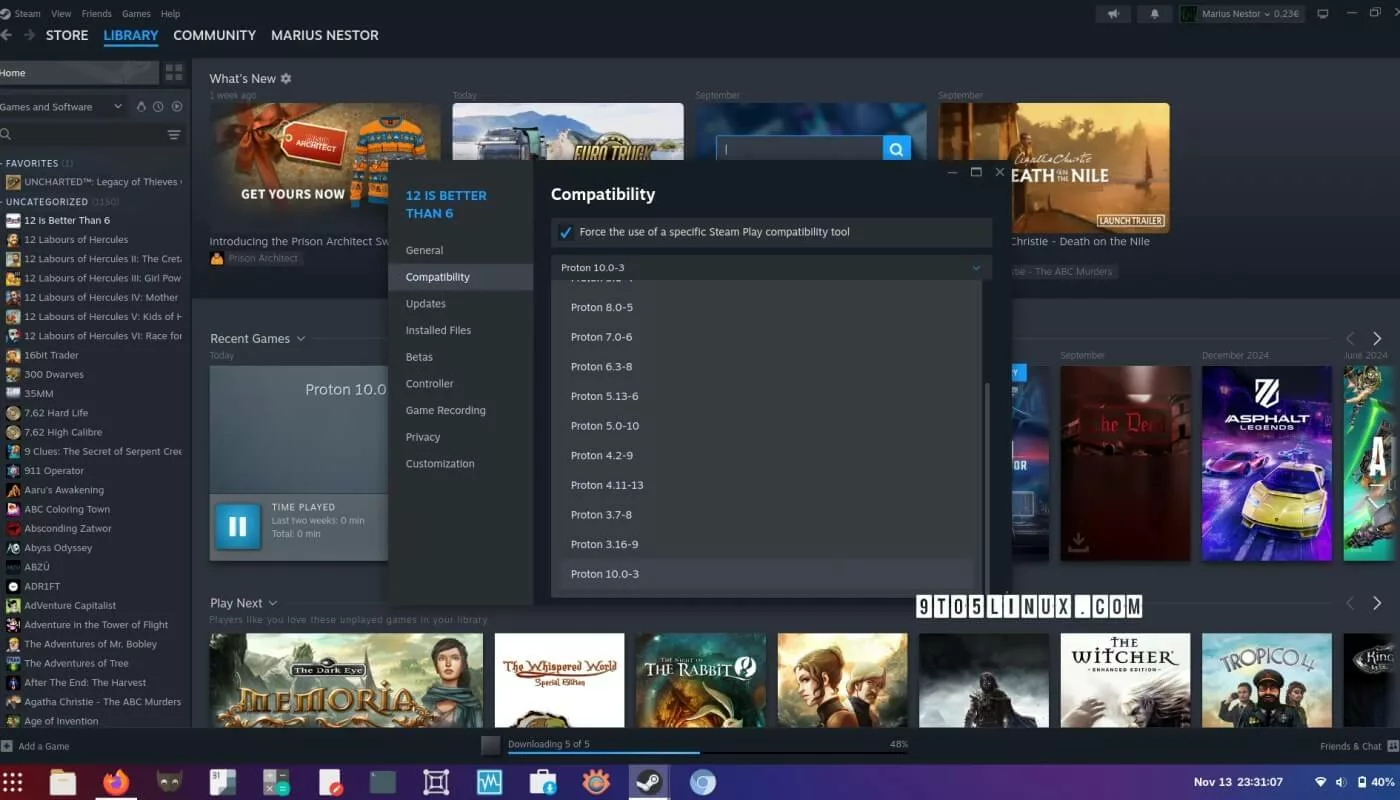Open the Installed Files settings tab
The width and height of the screenshot is (1400, 800).
coord(438,330)
